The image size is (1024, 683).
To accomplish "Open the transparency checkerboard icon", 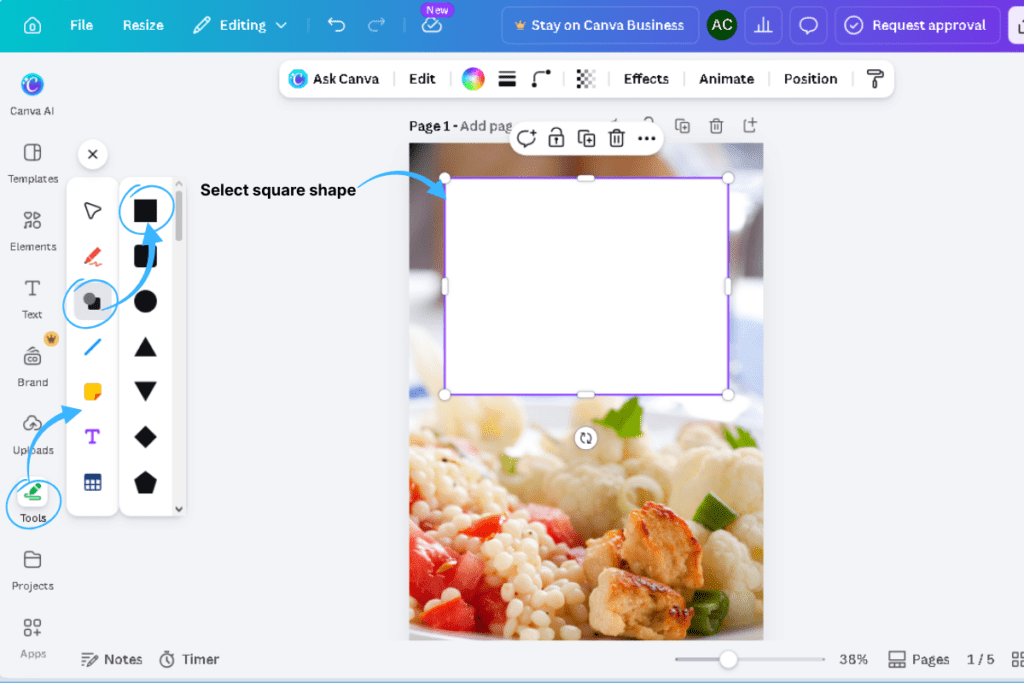I will 586,79.
